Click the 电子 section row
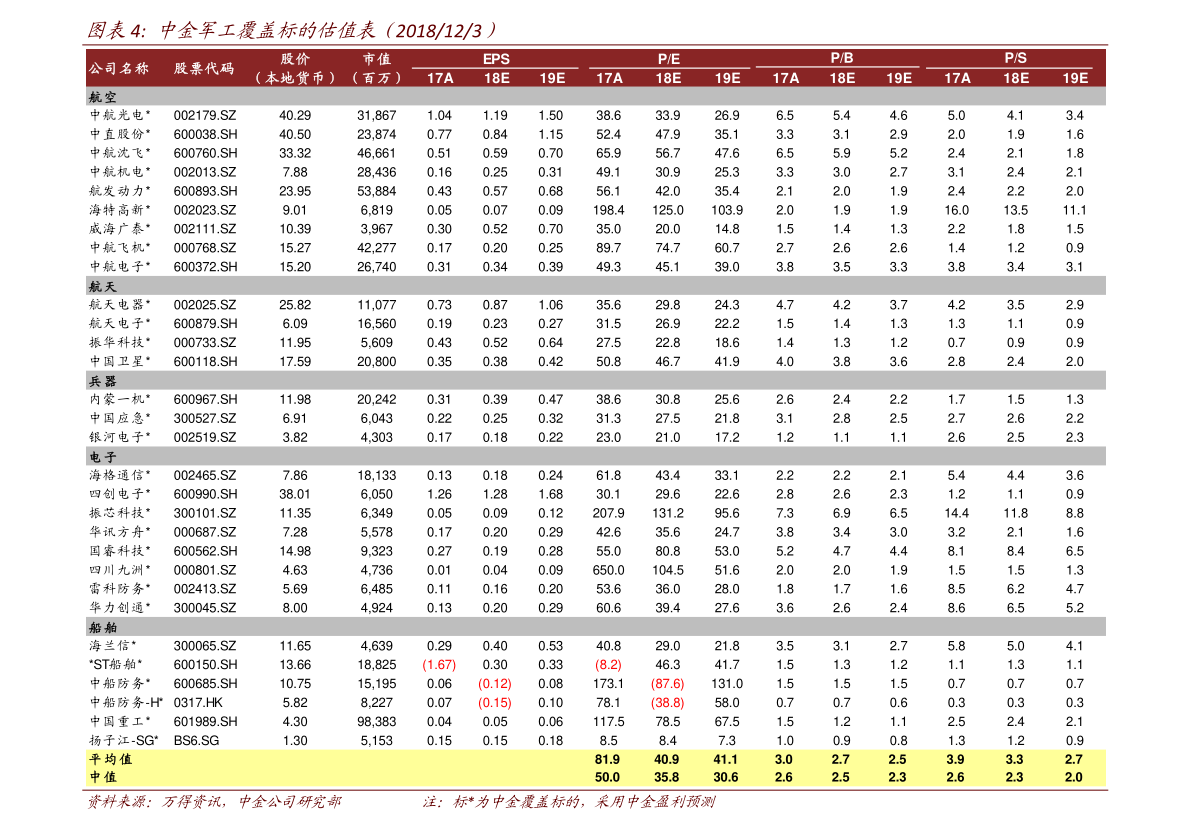1191x831 pixels. 595,457
